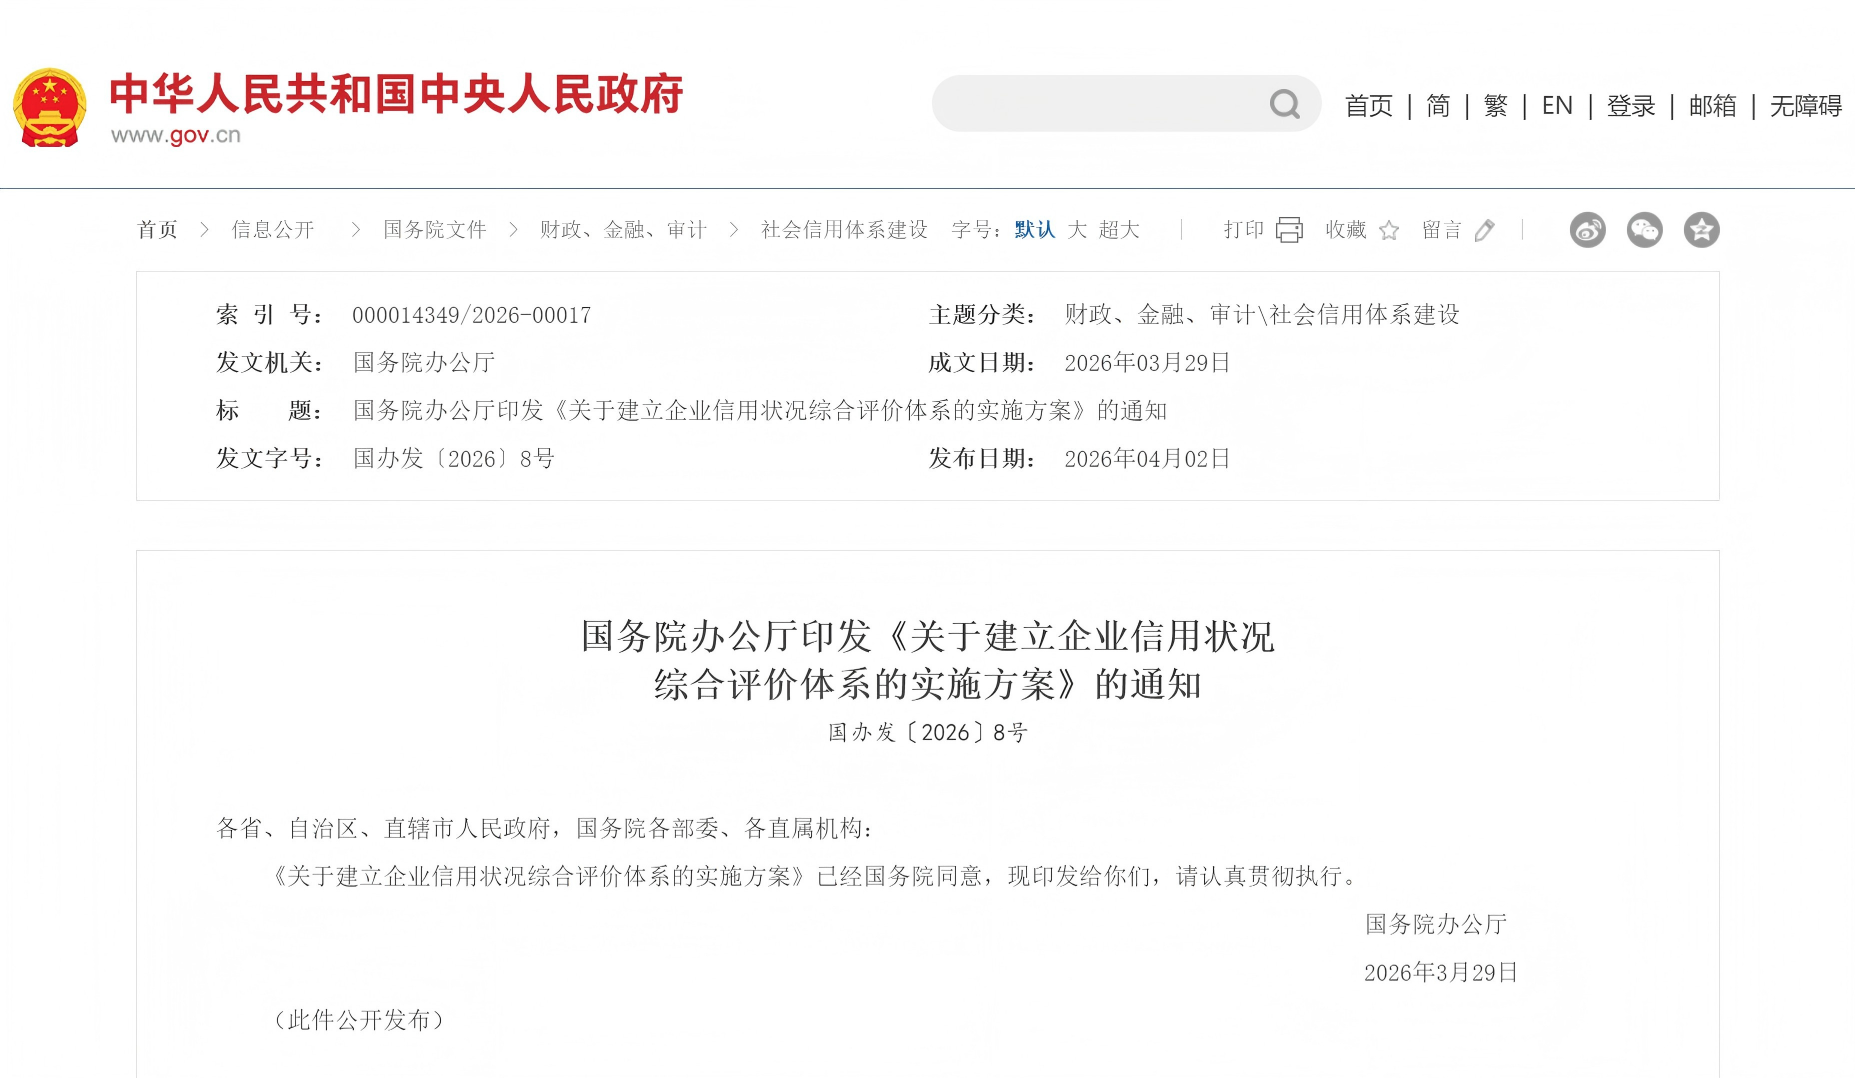Open the 首页 navigation item
The width and height of the screenshot is (1855, 1078).
[x=1368, y=105]
